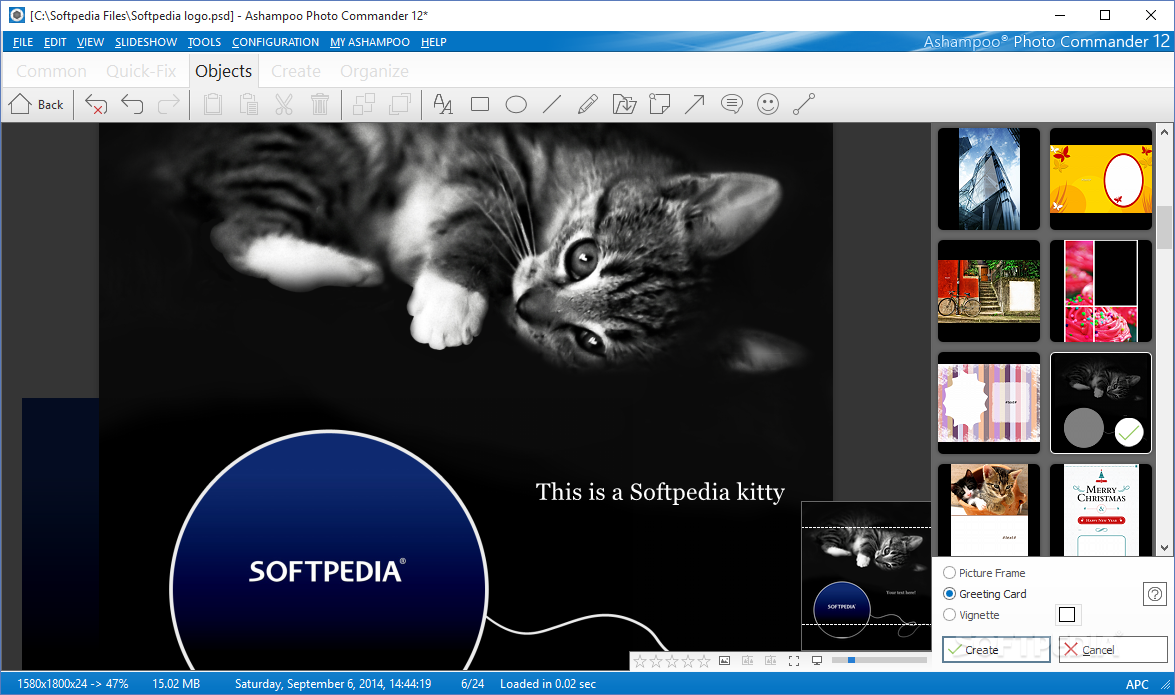The image size is (1175, 695).
Task: Select the Merry Christmas card template
Action: (1101, 510)
